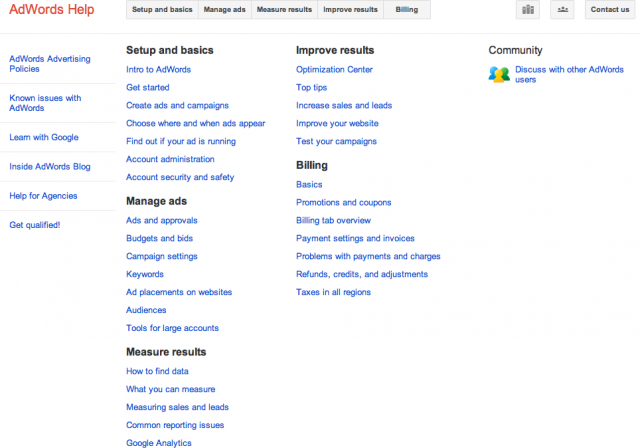Open Ad placements on websites link
640x448 pixels.
click(x=179, y=292)
